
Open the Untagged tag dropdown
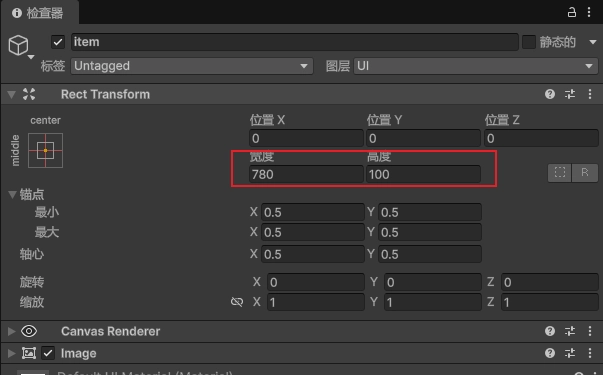click(x=192, y=66)
